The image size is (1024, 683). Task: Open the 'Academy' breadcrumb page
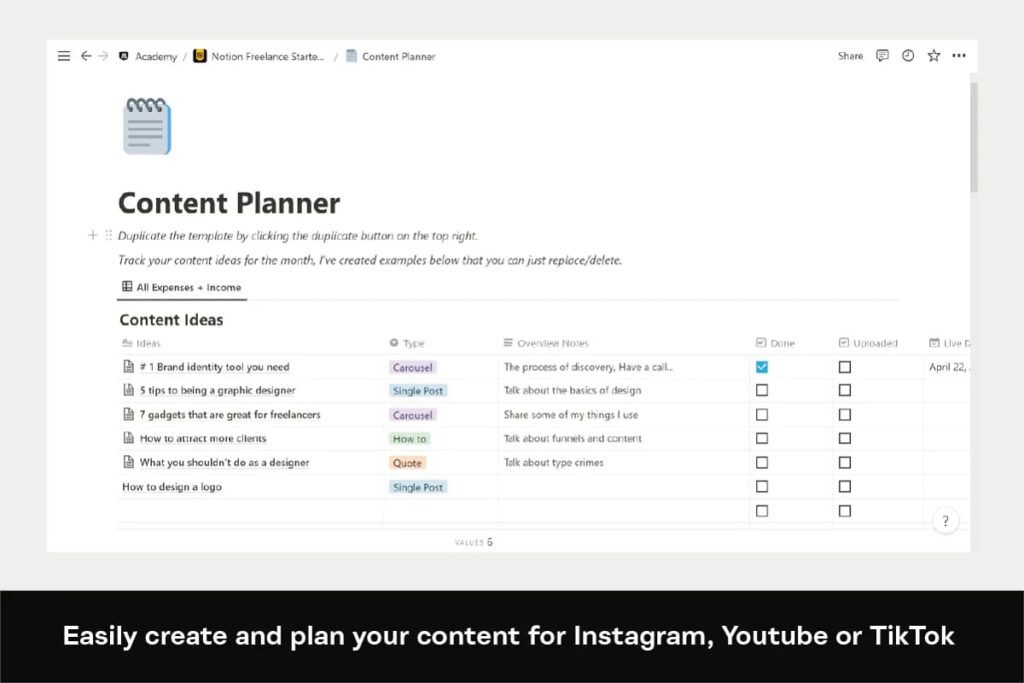pyautogui.click(x=157, y=57)
